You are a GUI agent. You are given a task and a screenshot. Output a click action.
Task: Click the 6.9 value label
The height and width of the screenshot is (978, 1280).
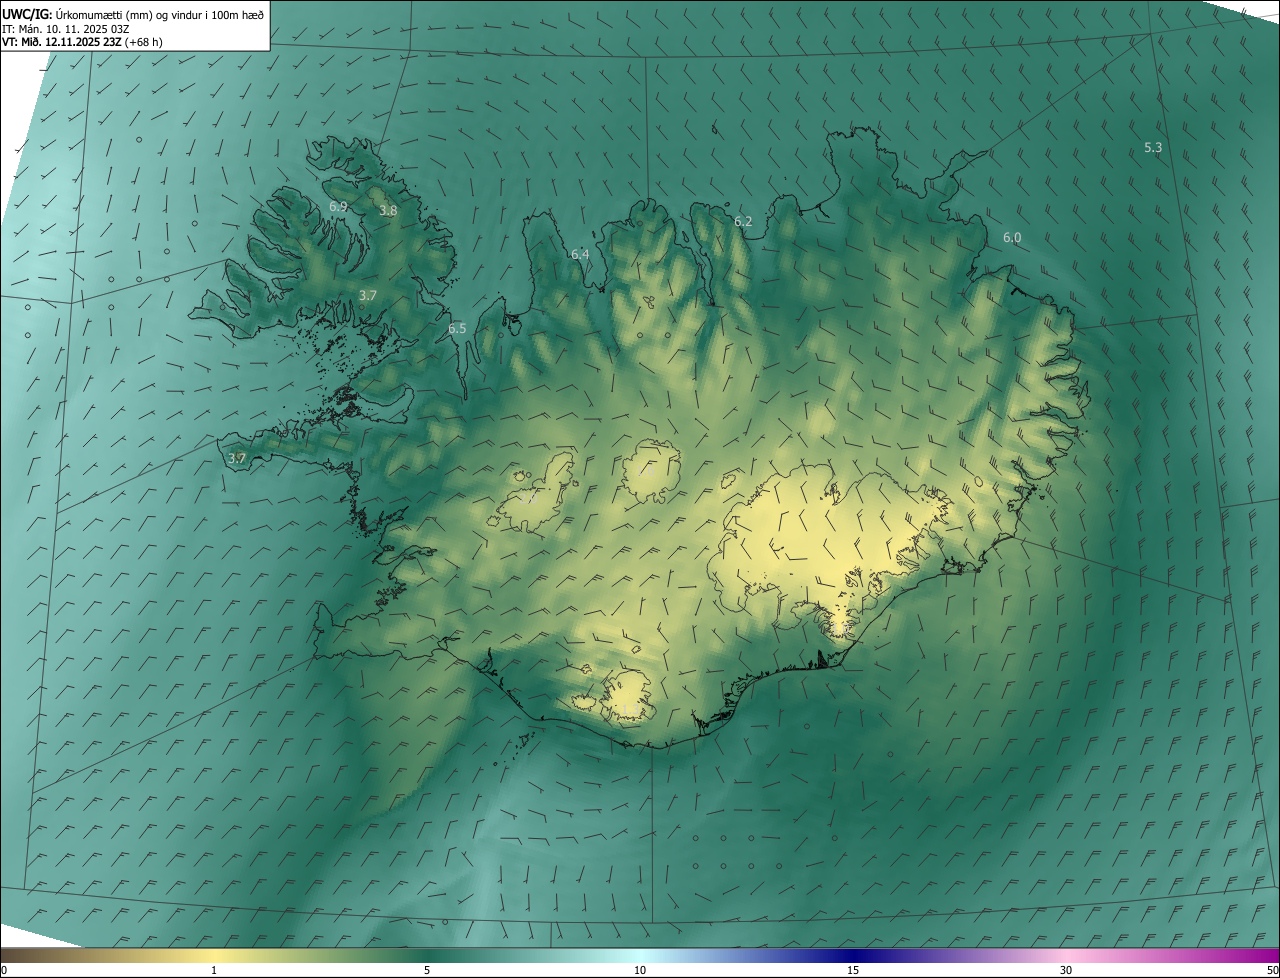338,206
